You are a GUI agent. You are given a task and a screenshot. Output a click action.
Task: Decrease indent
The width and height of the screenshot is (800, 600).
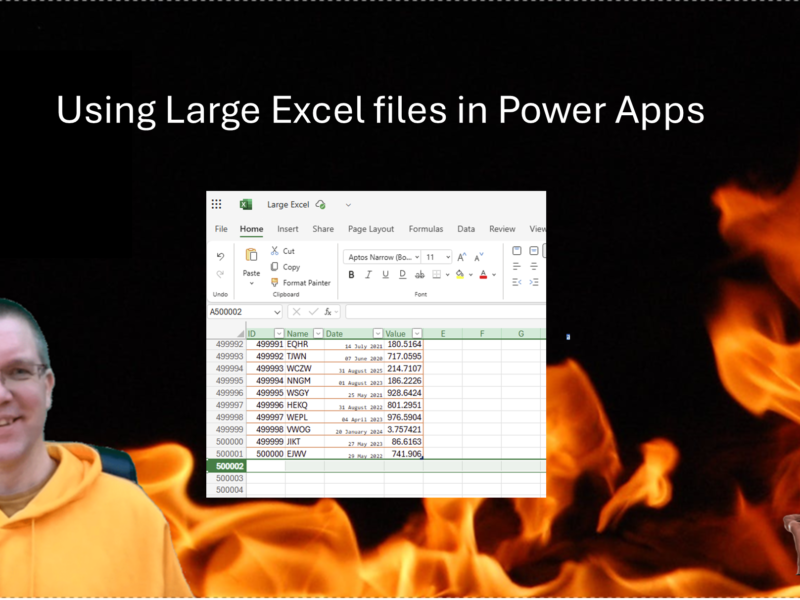tap(517, 282)
